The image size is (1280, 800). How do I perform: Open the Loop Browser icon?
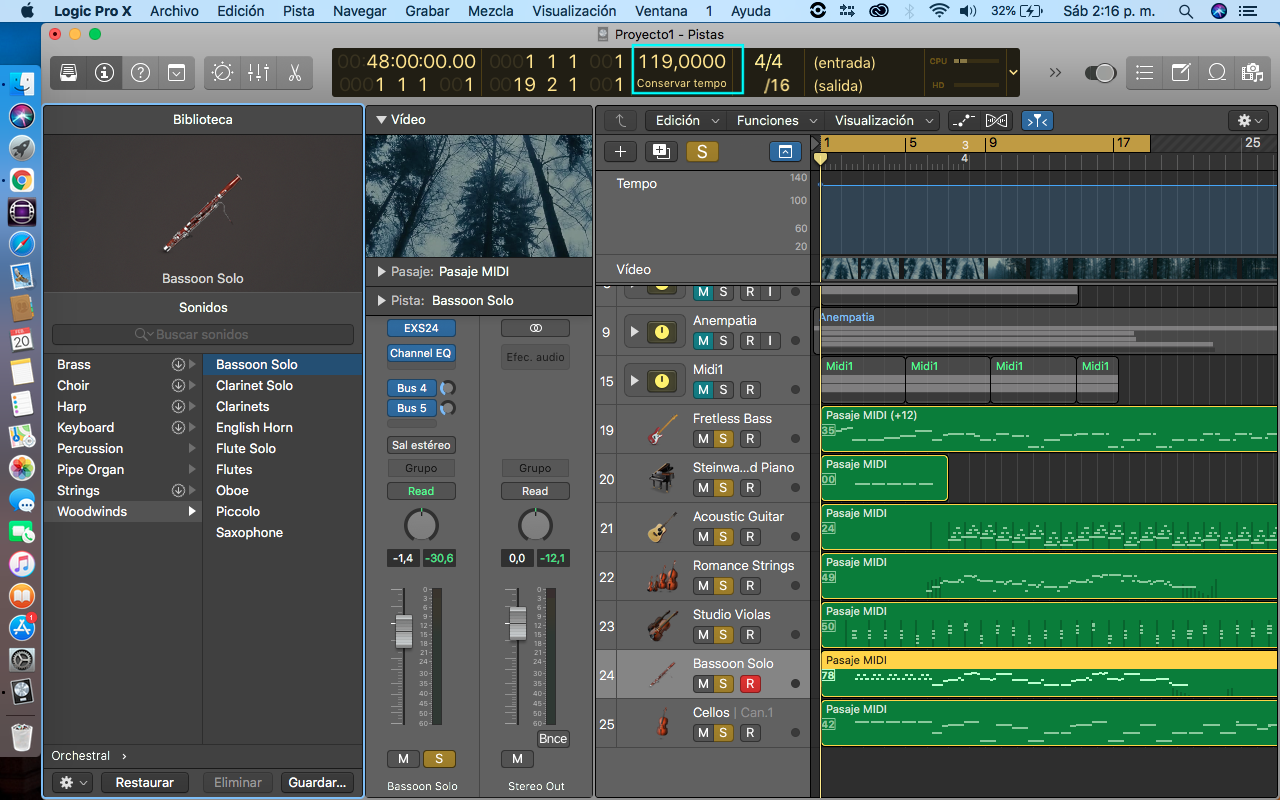pos(1217,73)
